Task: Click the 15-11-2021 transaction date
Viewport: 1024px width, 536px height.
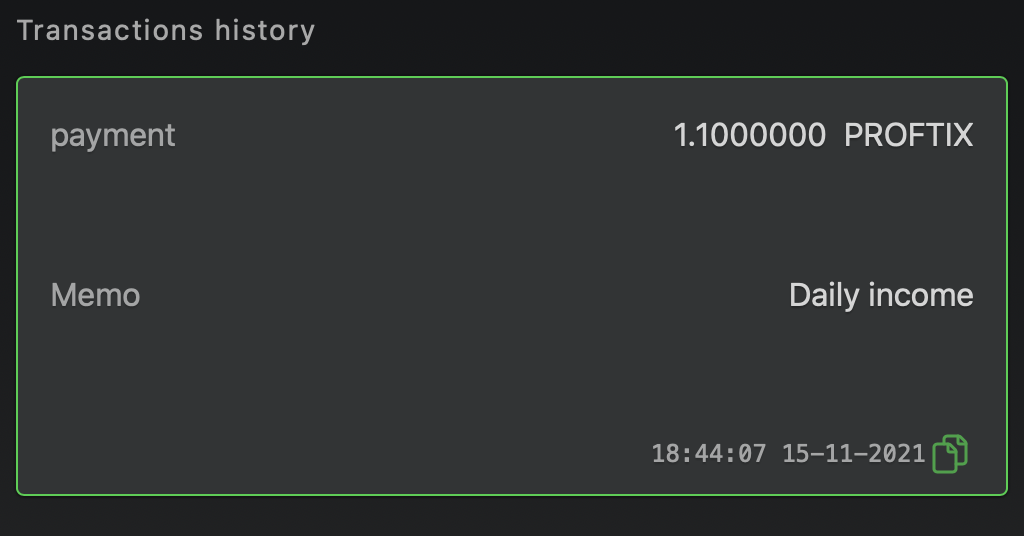Action: coord(853,454)
